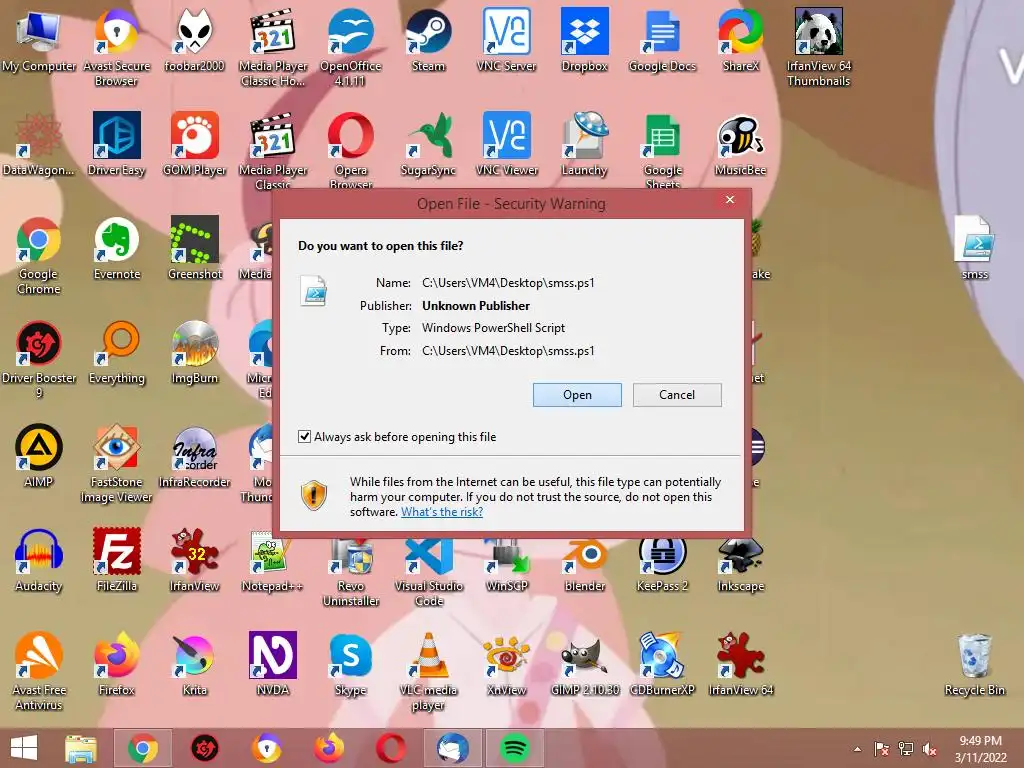Select the AIMP desktop shortcut
The width and height of the screenshot is (1024, 768).
click(x=39, y=456)
